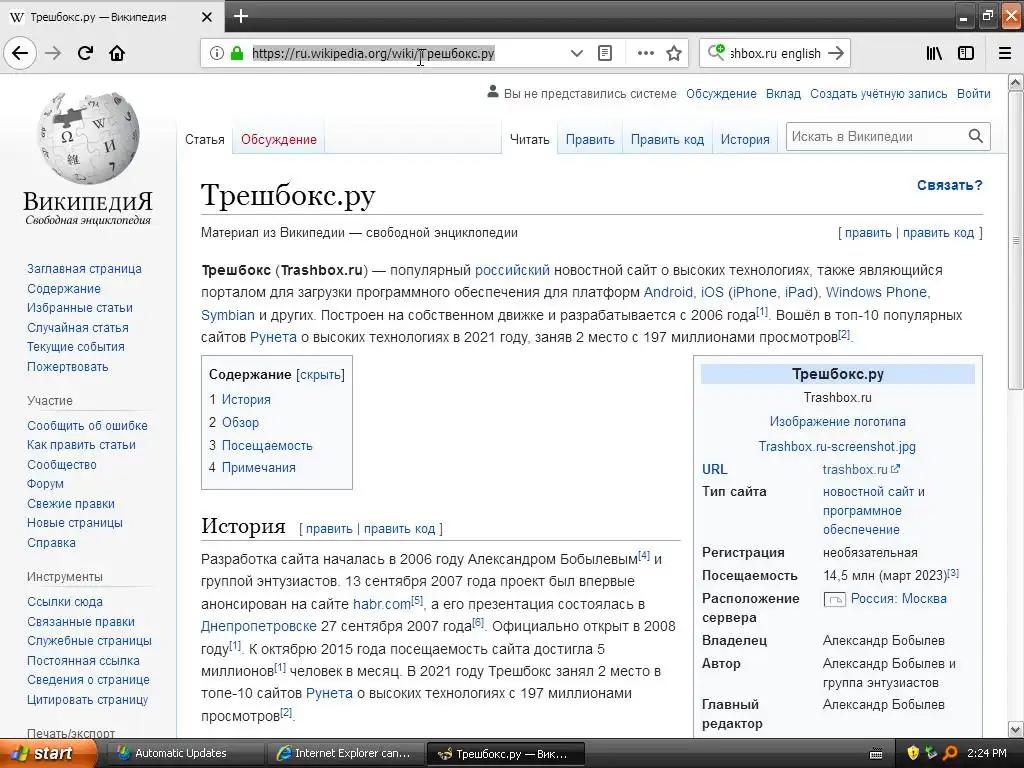Open the Вклад link
Viewport: 1024px width, 768px height.
point(783,93)
